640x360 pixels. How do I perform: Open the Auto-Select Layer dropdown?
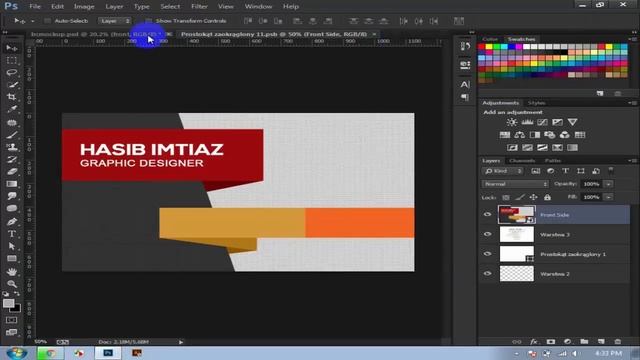(114, 21)
